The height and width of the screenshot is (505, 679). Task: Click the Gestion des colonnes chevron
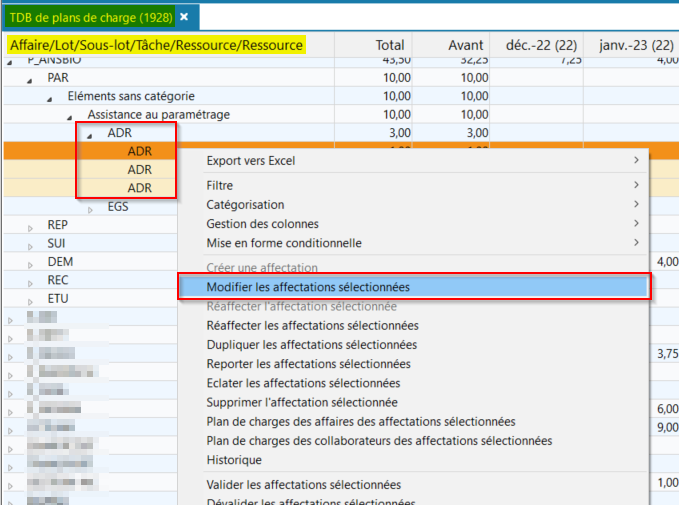click(636, 223)
